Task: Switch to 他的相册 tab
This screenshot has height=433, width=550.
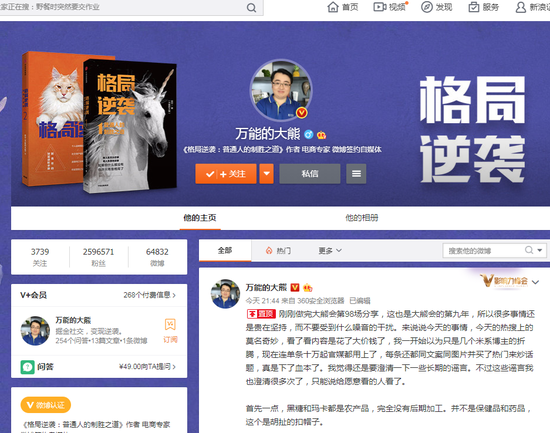Action: (362, 218)
